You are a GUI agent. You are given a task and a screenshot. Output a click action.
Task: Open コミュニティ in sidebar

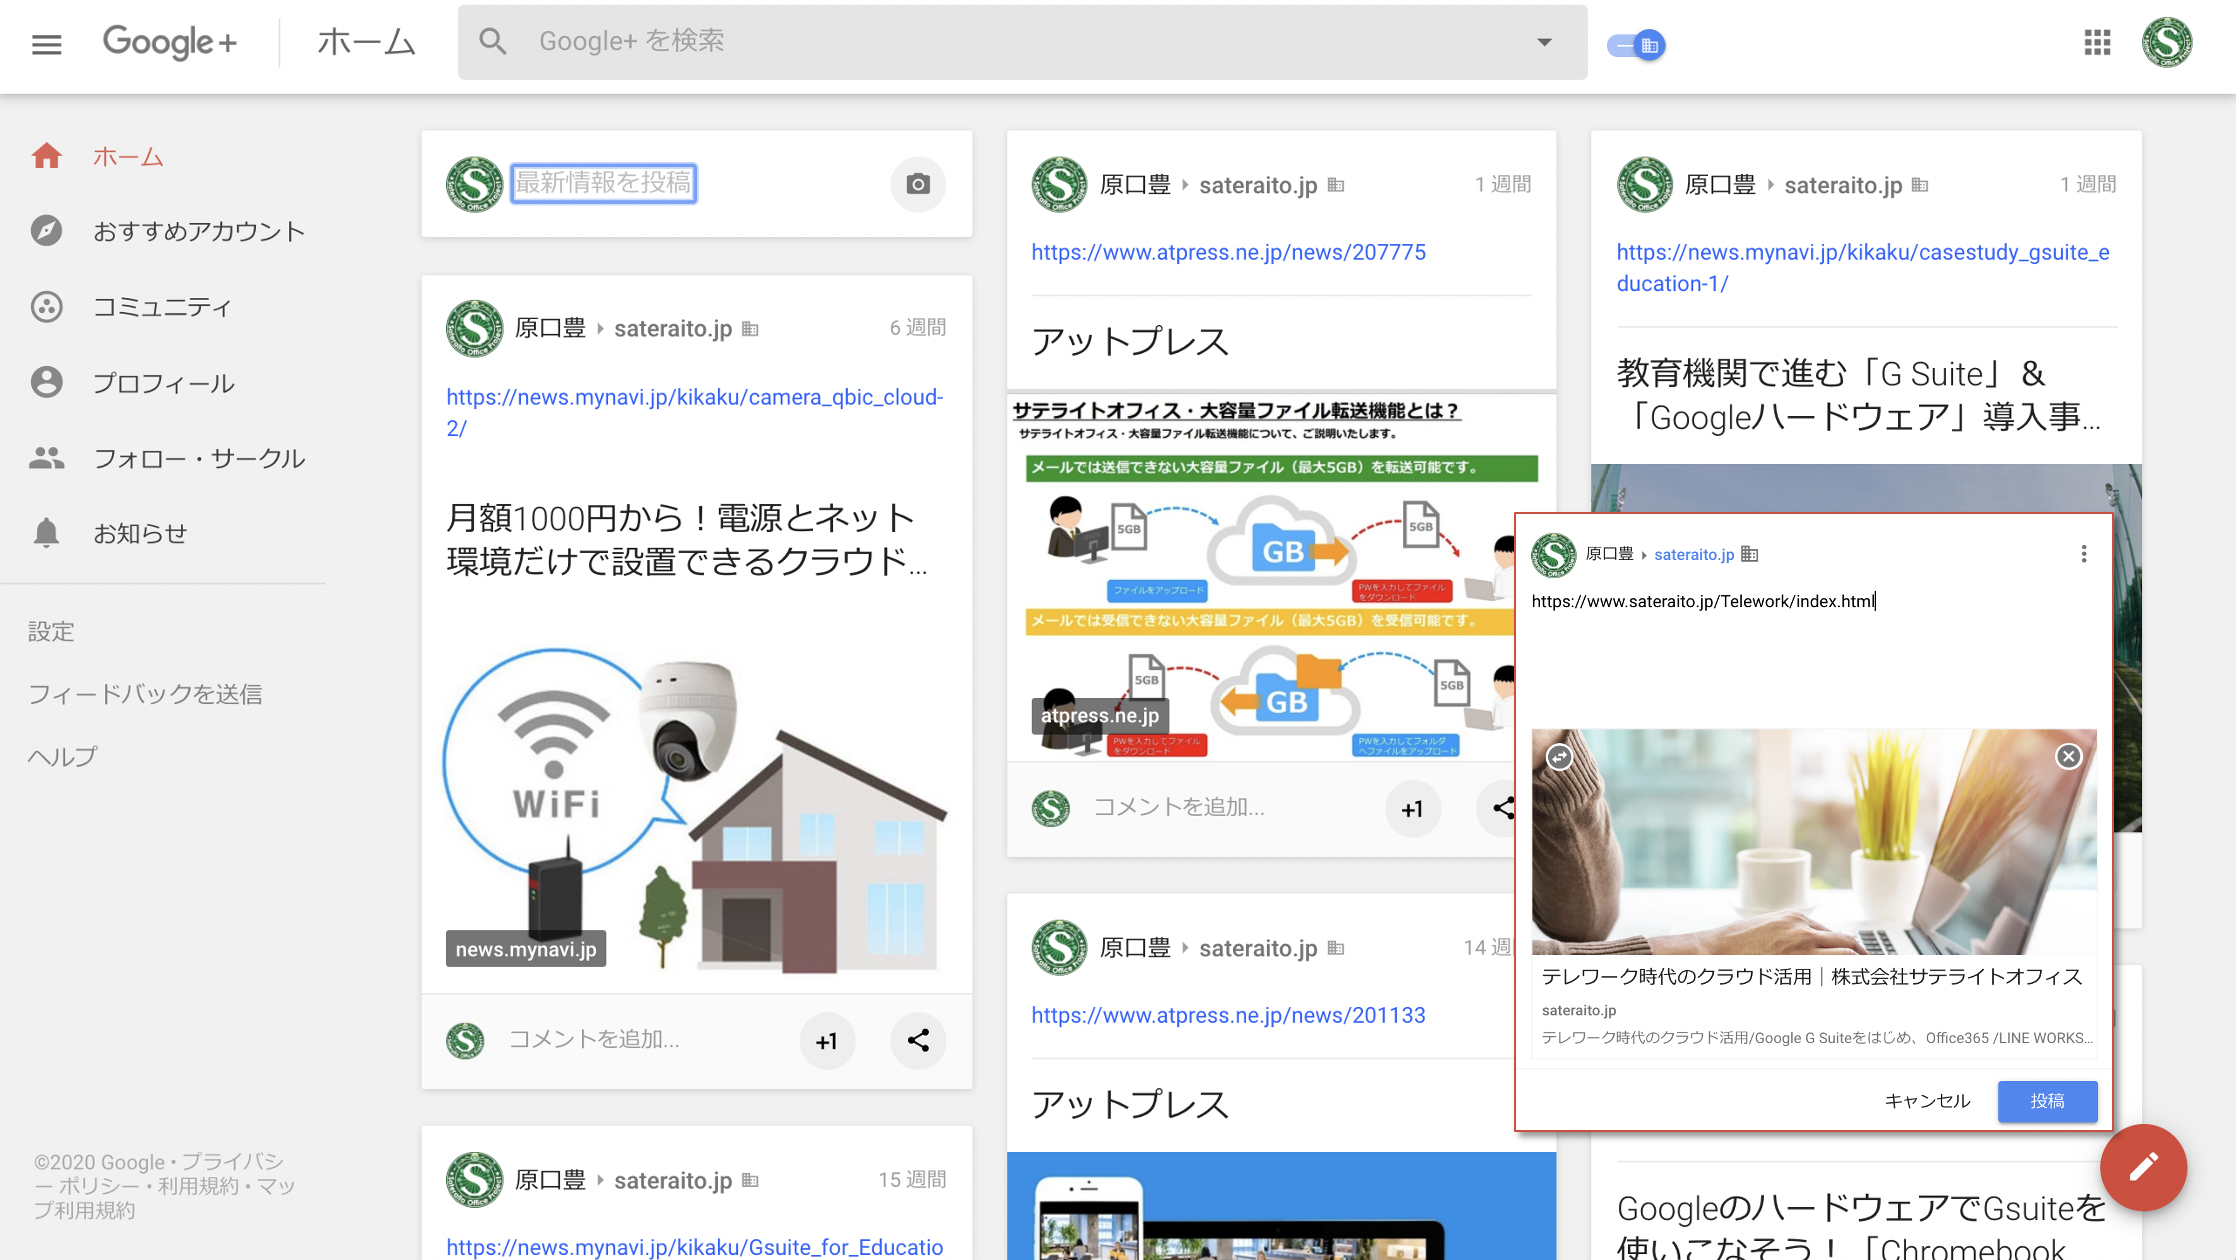click(163, 307)
